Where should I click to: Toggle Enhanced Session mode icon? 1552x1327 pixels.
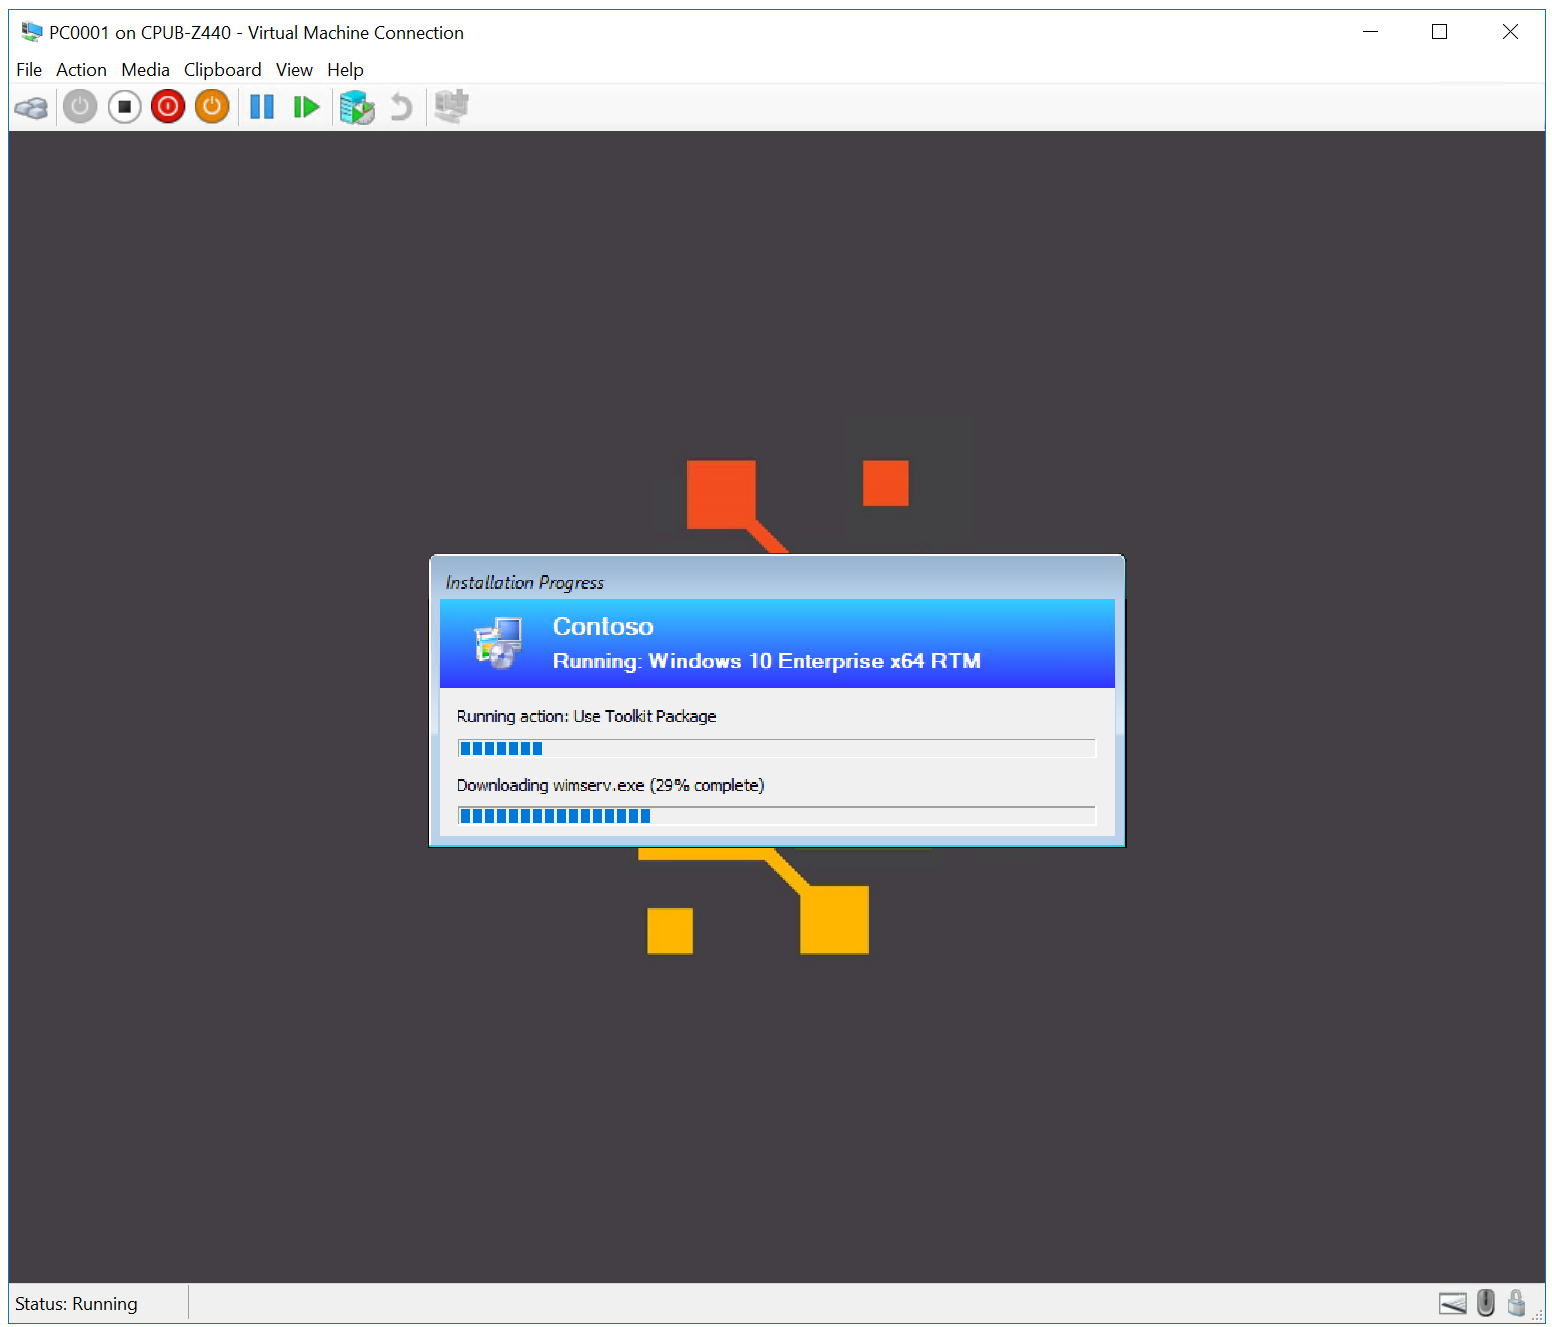point(452,107)
